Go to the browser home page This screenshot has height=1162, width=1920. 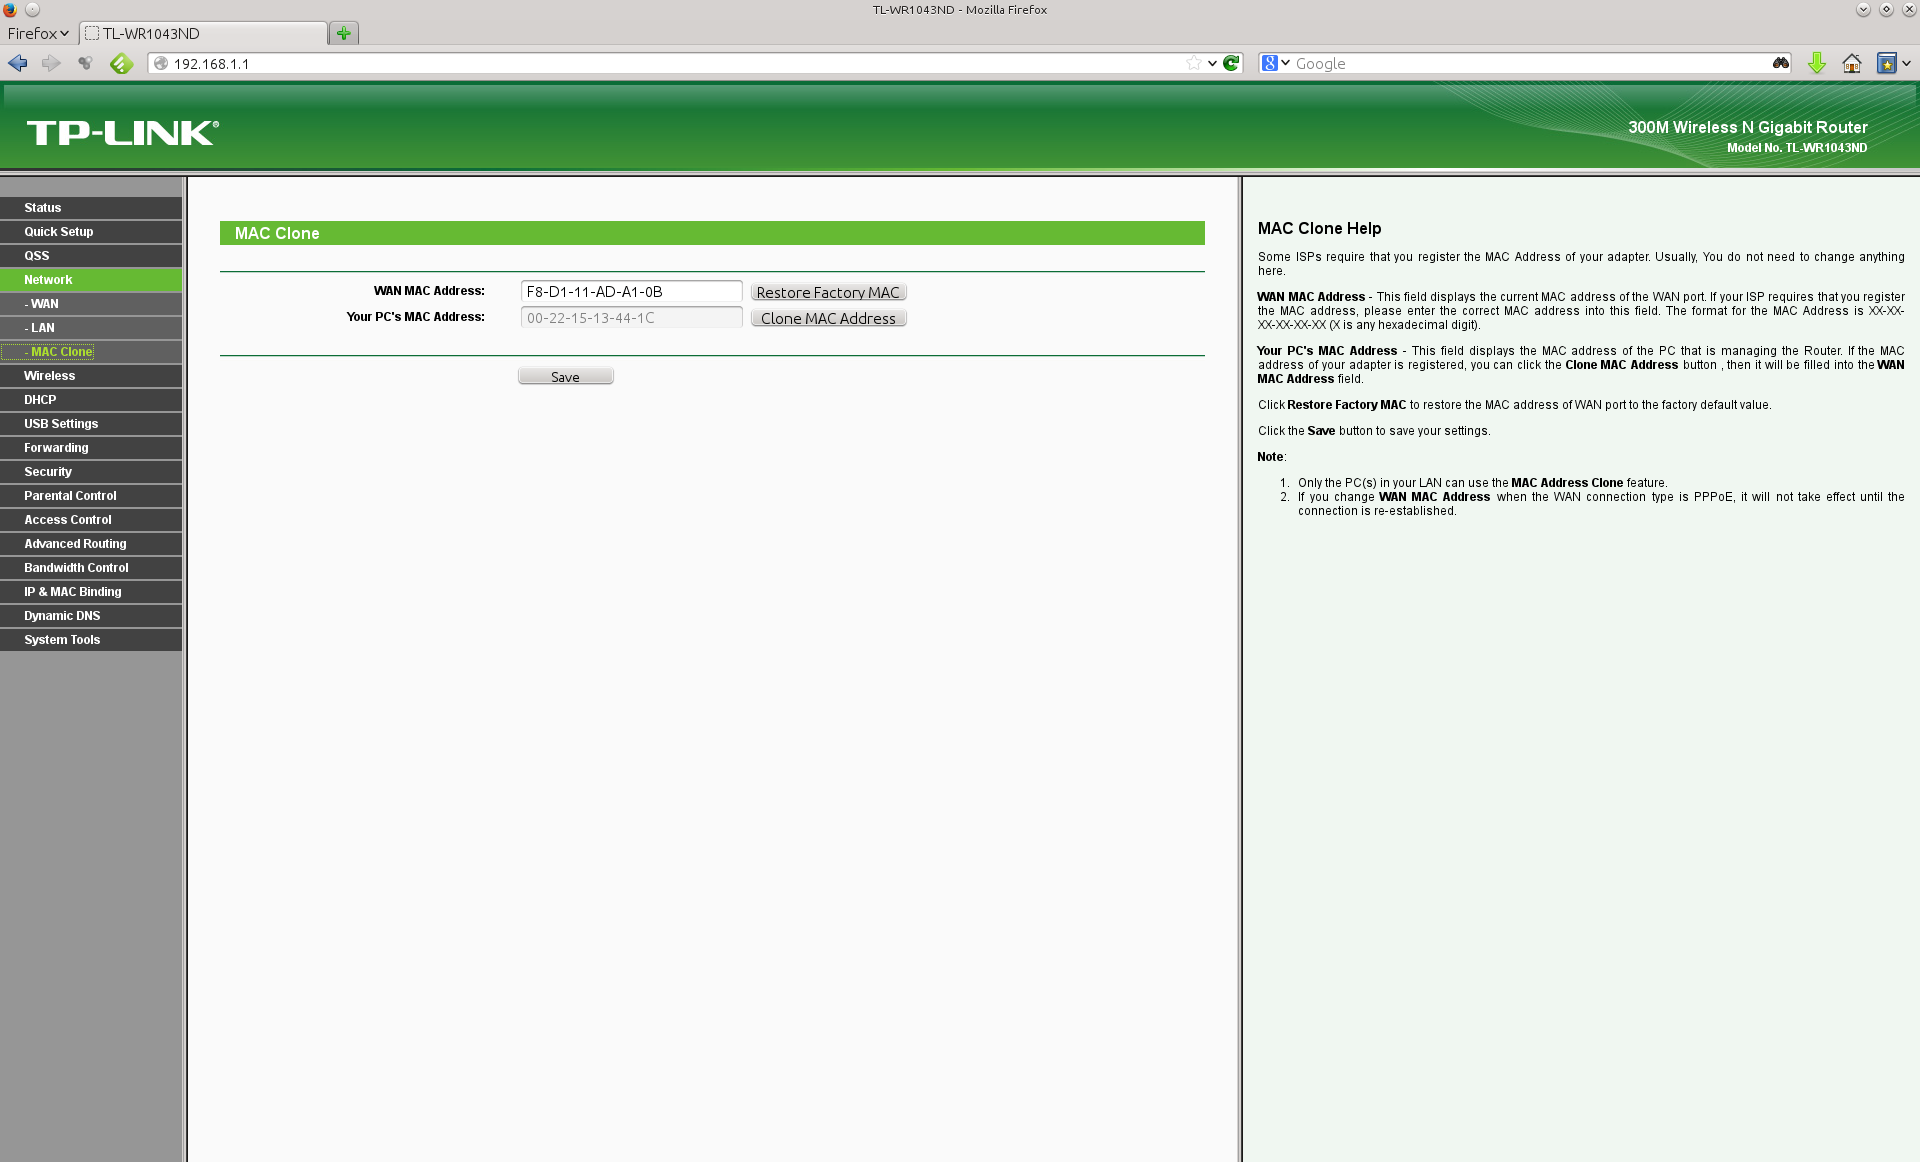pyautogui.click(x=1851, y=63)
